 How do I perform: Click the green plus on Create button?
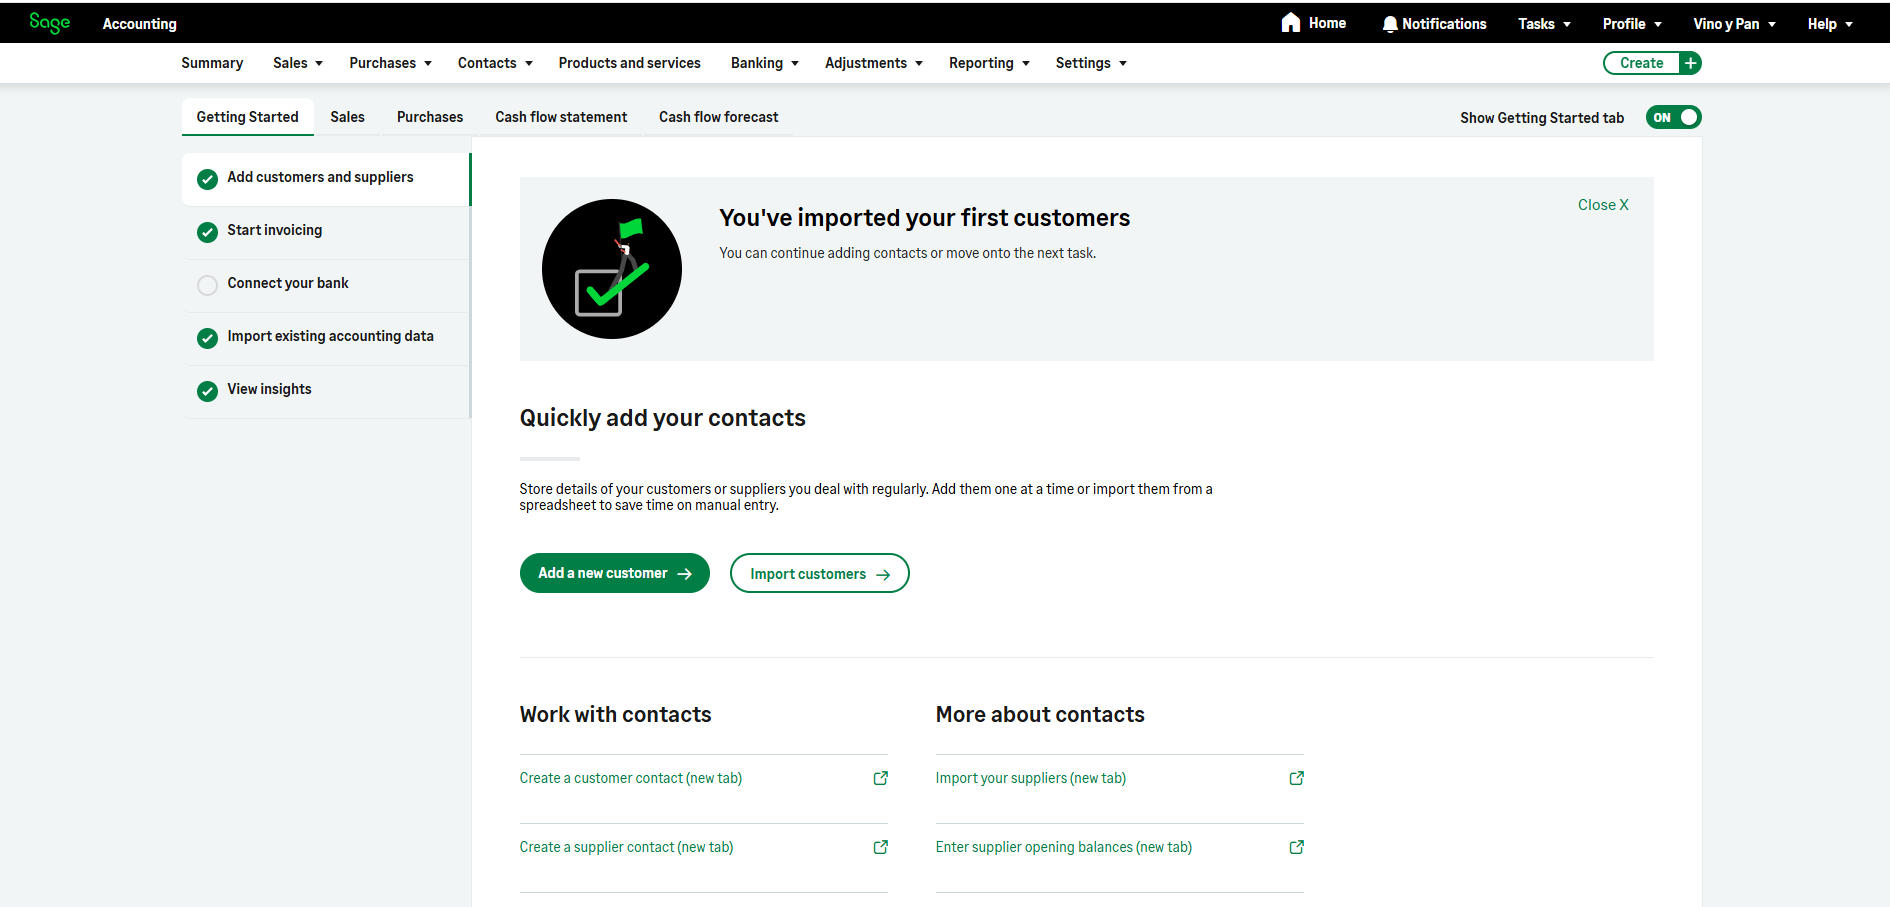coord(1690,62)
